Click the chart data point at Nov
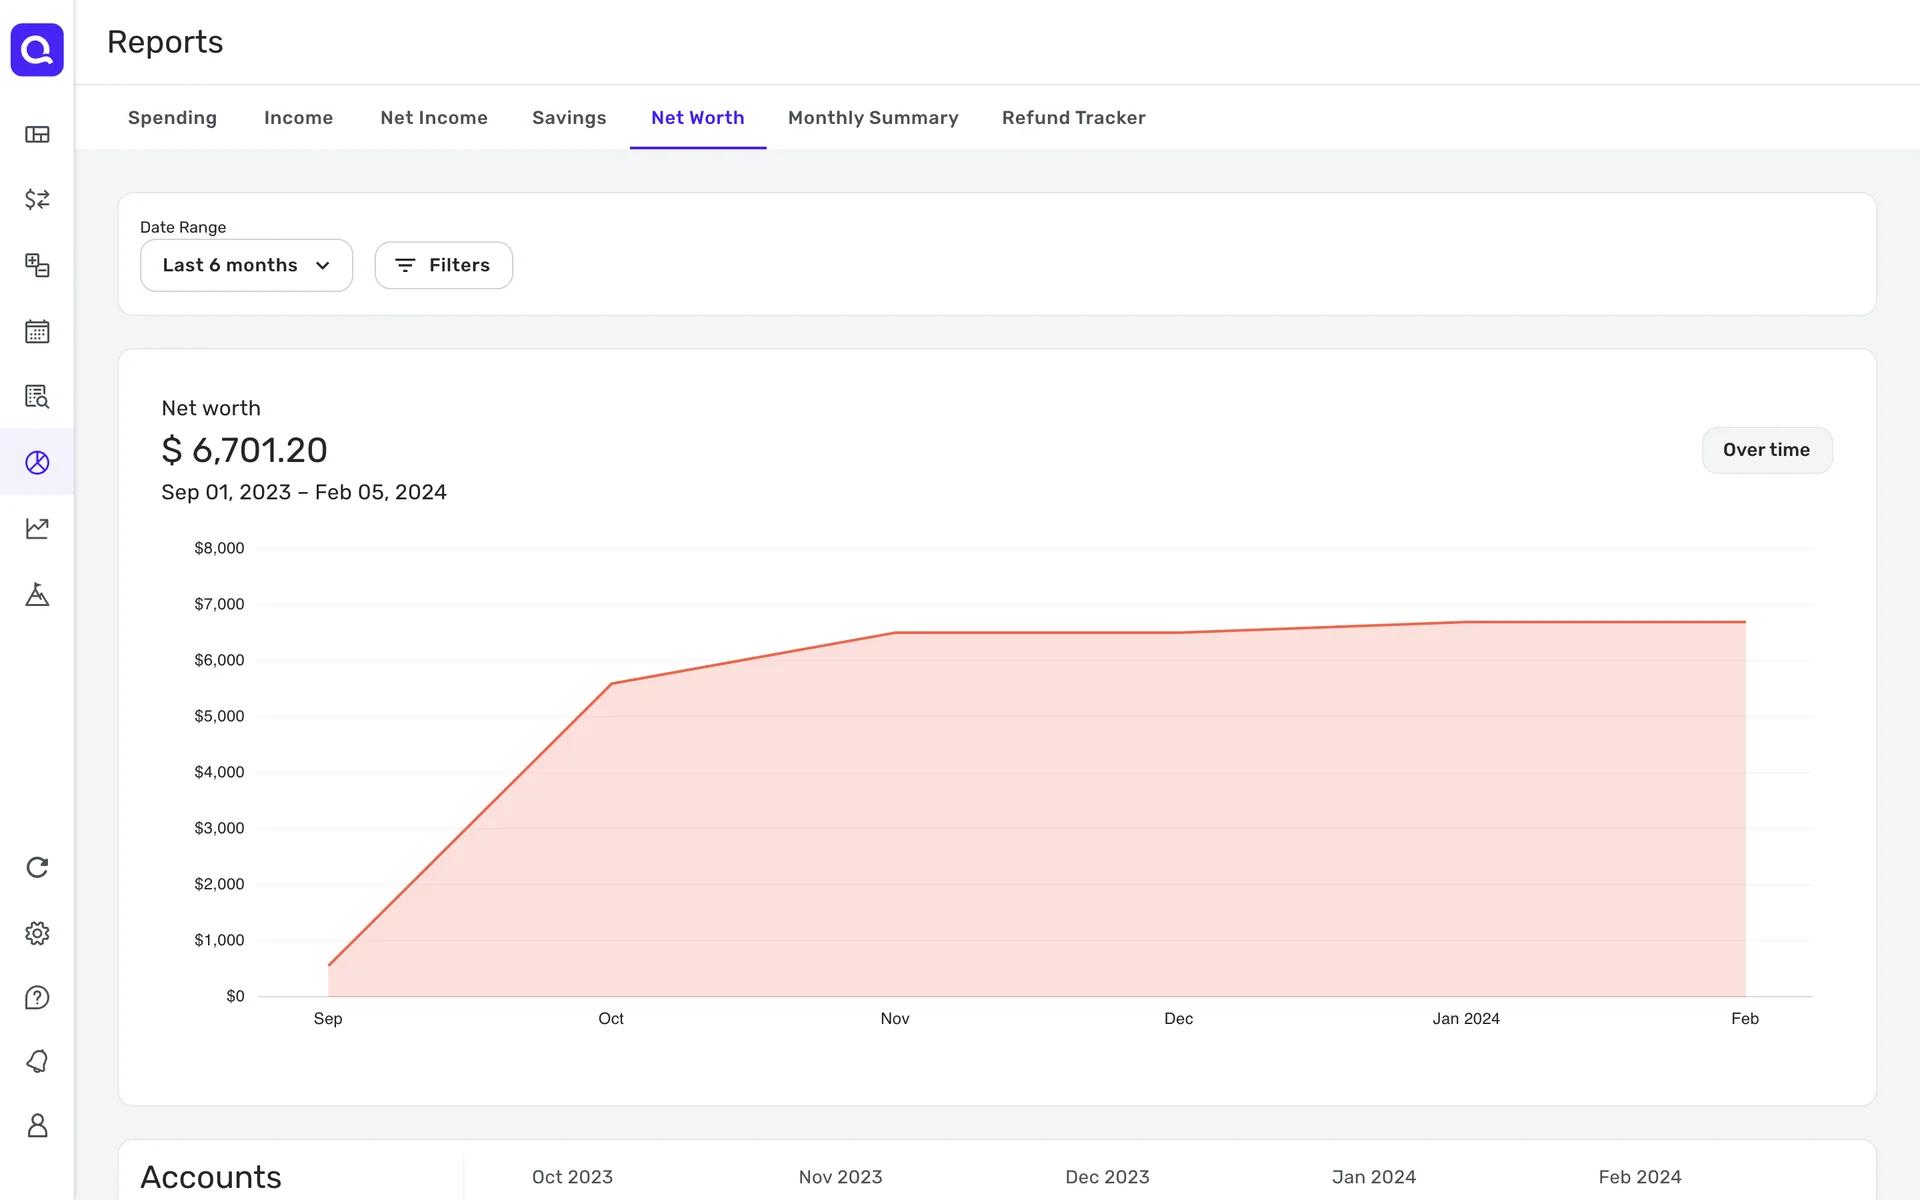Image resolution: width=1920 pixels, height=1200 pixels. pyautogui.click(x=895, y=633)
